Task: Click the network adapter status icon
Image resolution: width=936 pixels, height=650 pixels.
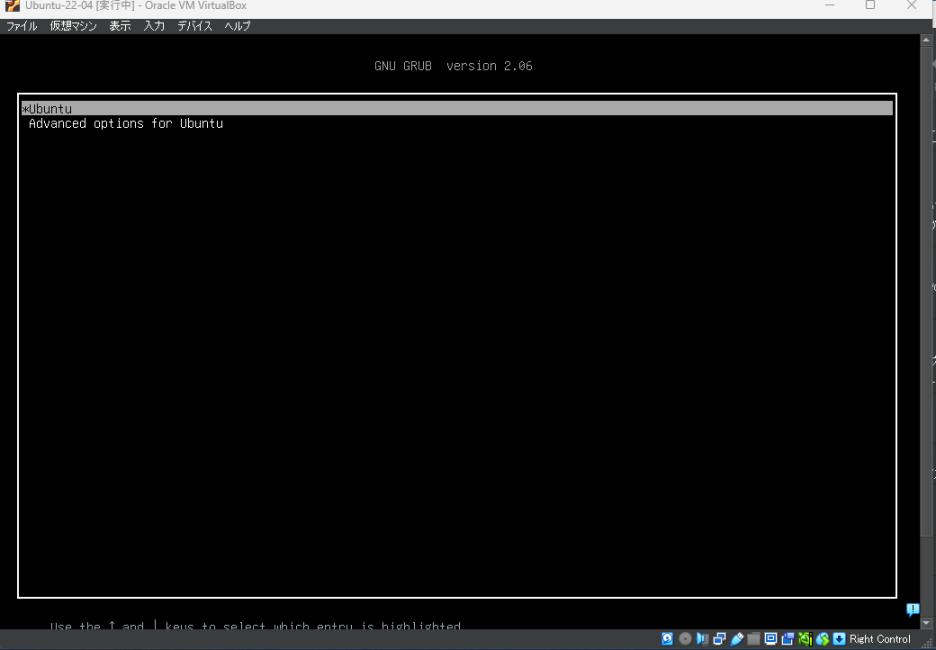Action: tap(719, 639)
